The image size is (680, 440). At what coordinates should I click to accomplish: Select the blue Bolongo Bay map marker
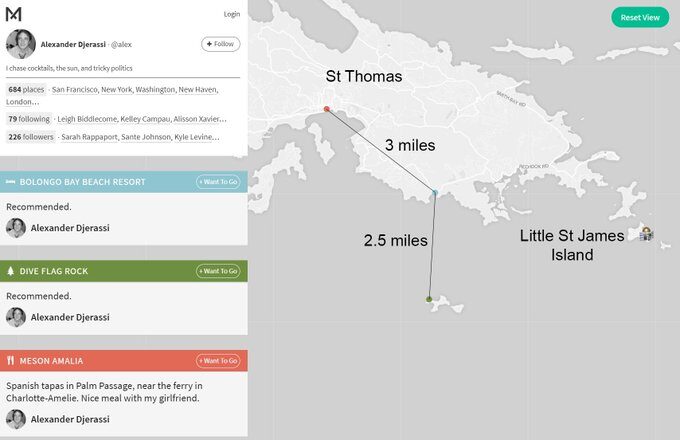[435, 192]
